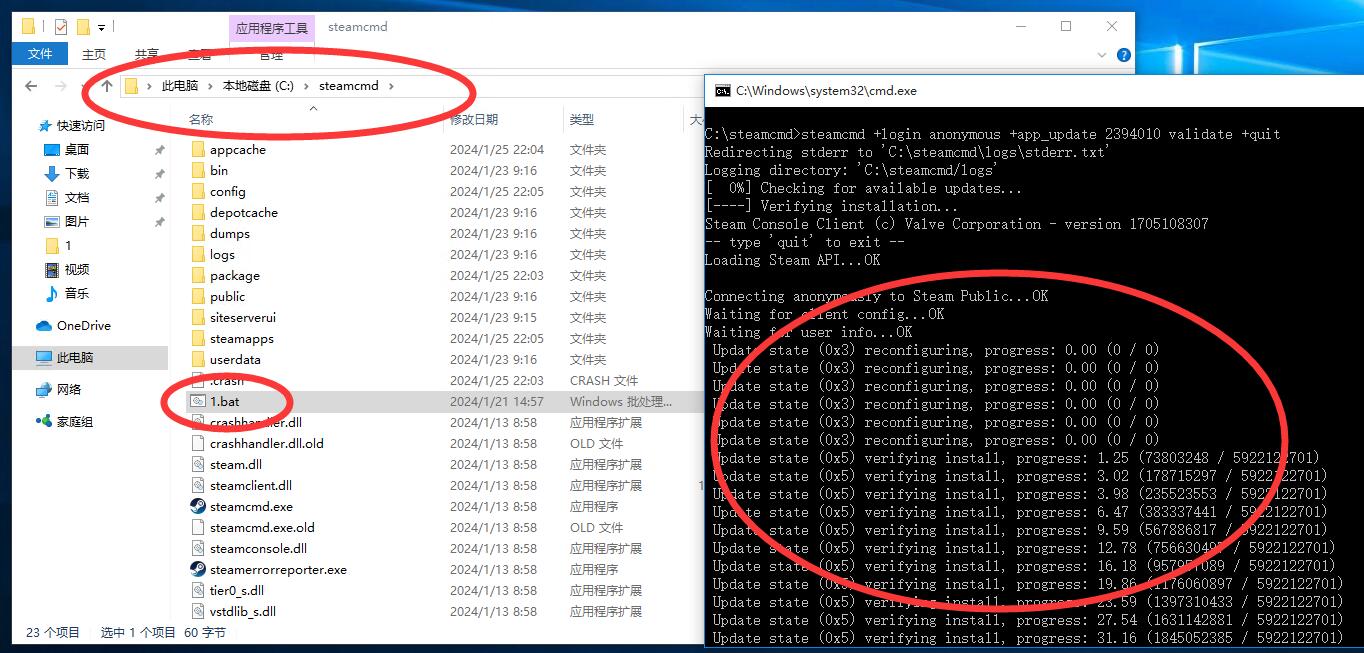This screenshot has width=1364, height=653.
Task: Sort by the 名称 column header
Action: [201, 120]
